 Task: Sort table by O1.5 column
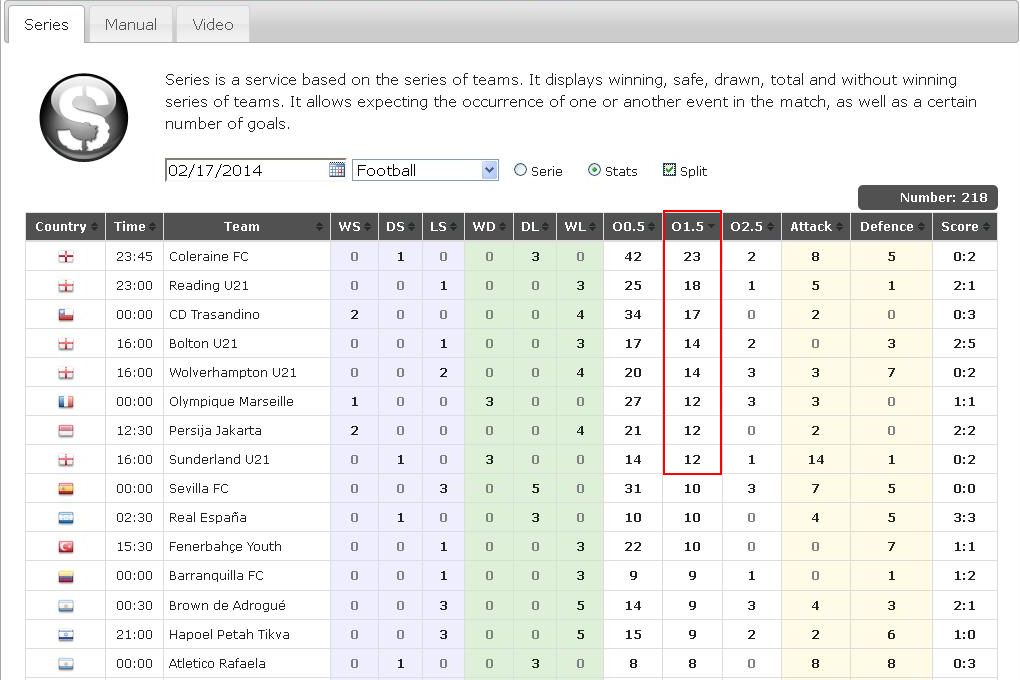[692, 226]
